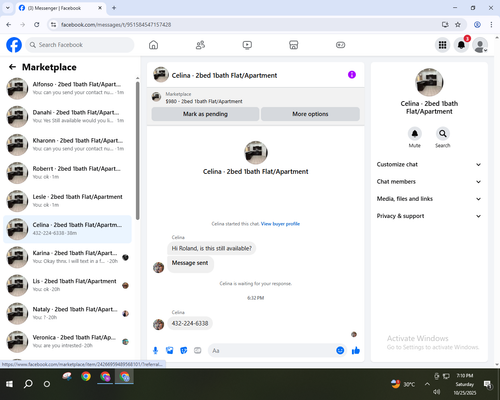Open Lesle conversation in chat list
Viewport: 500px width, 400px height.
67,201
